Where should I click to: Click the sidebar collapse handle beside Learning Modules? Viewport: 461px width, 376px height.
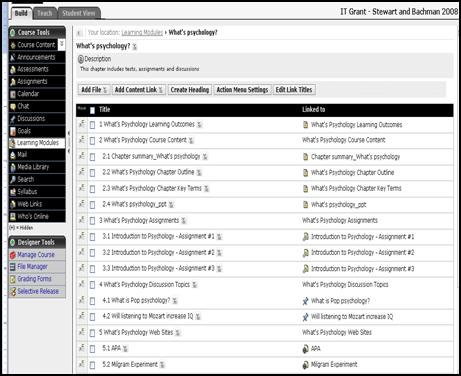pos(69,142)
